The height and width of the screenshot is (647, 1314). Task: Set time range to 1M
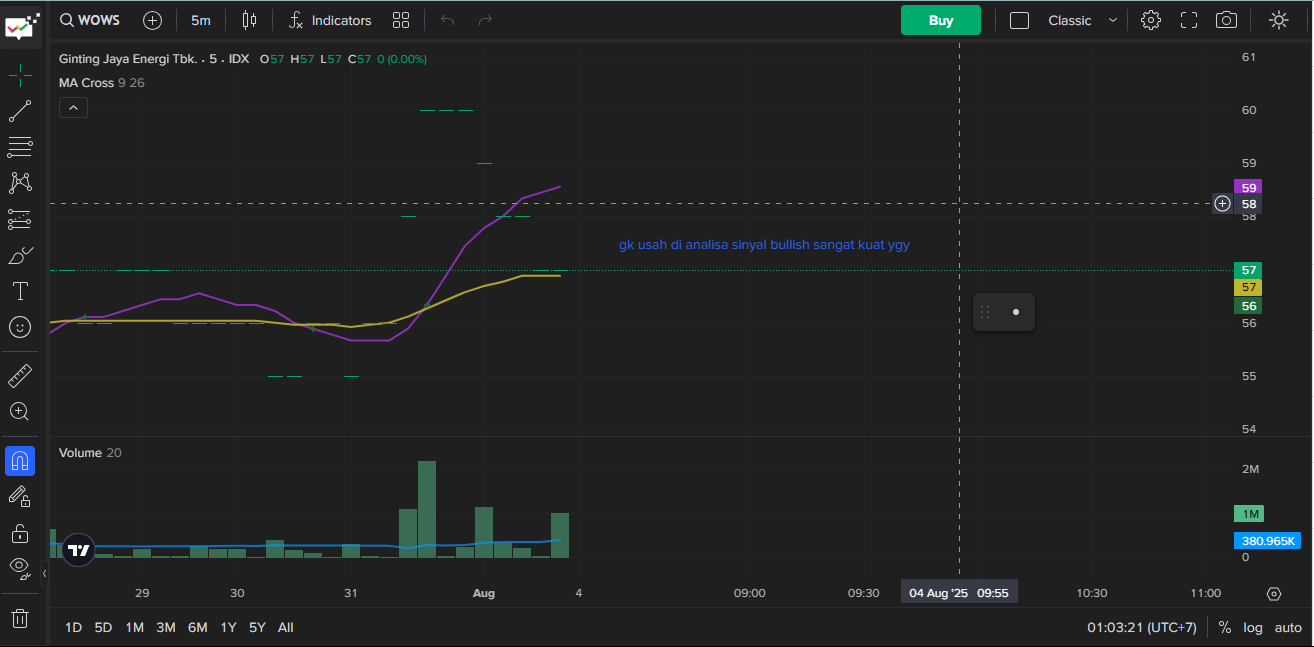134,627
